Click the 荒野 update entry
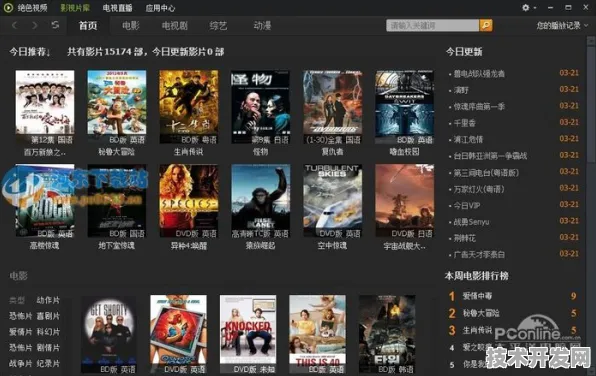 [461, 90]
